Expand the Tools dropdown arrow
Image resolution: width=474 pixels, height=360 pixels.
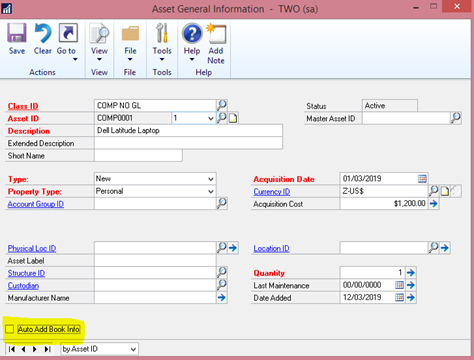[162, 59]
